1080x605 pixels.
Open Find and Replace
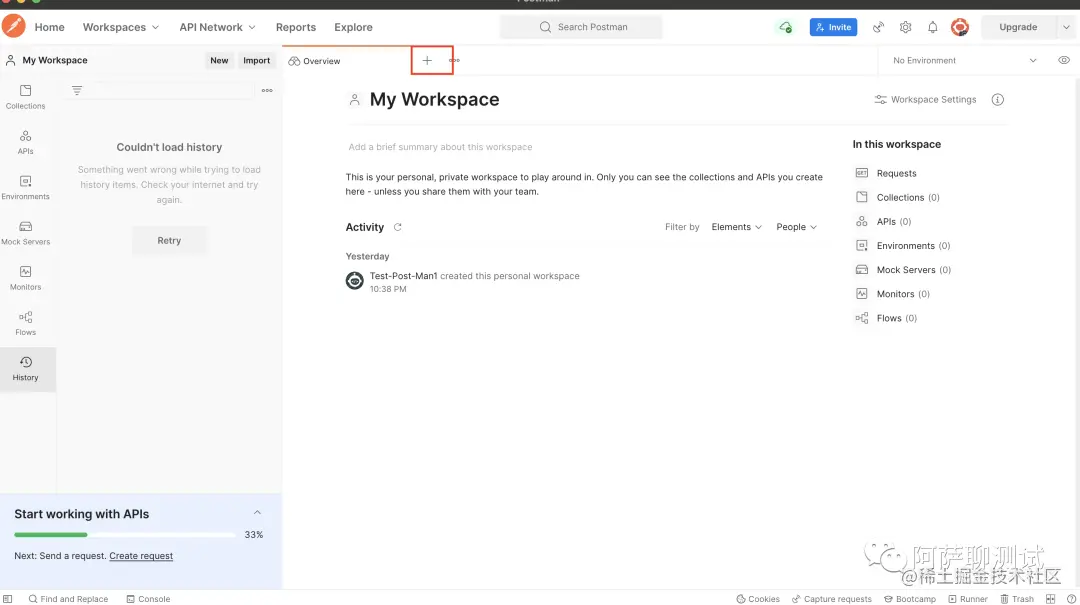point(68,599)
